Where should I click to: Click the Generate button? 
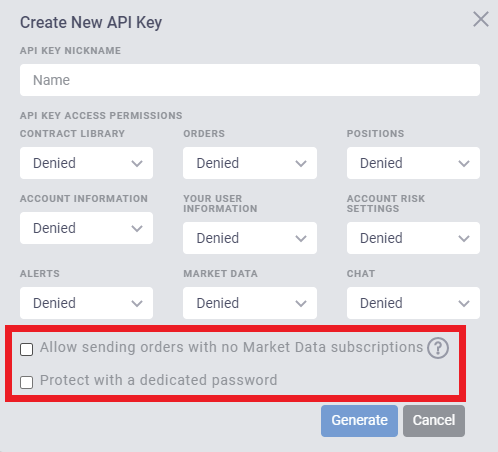(x=359, y=421)
